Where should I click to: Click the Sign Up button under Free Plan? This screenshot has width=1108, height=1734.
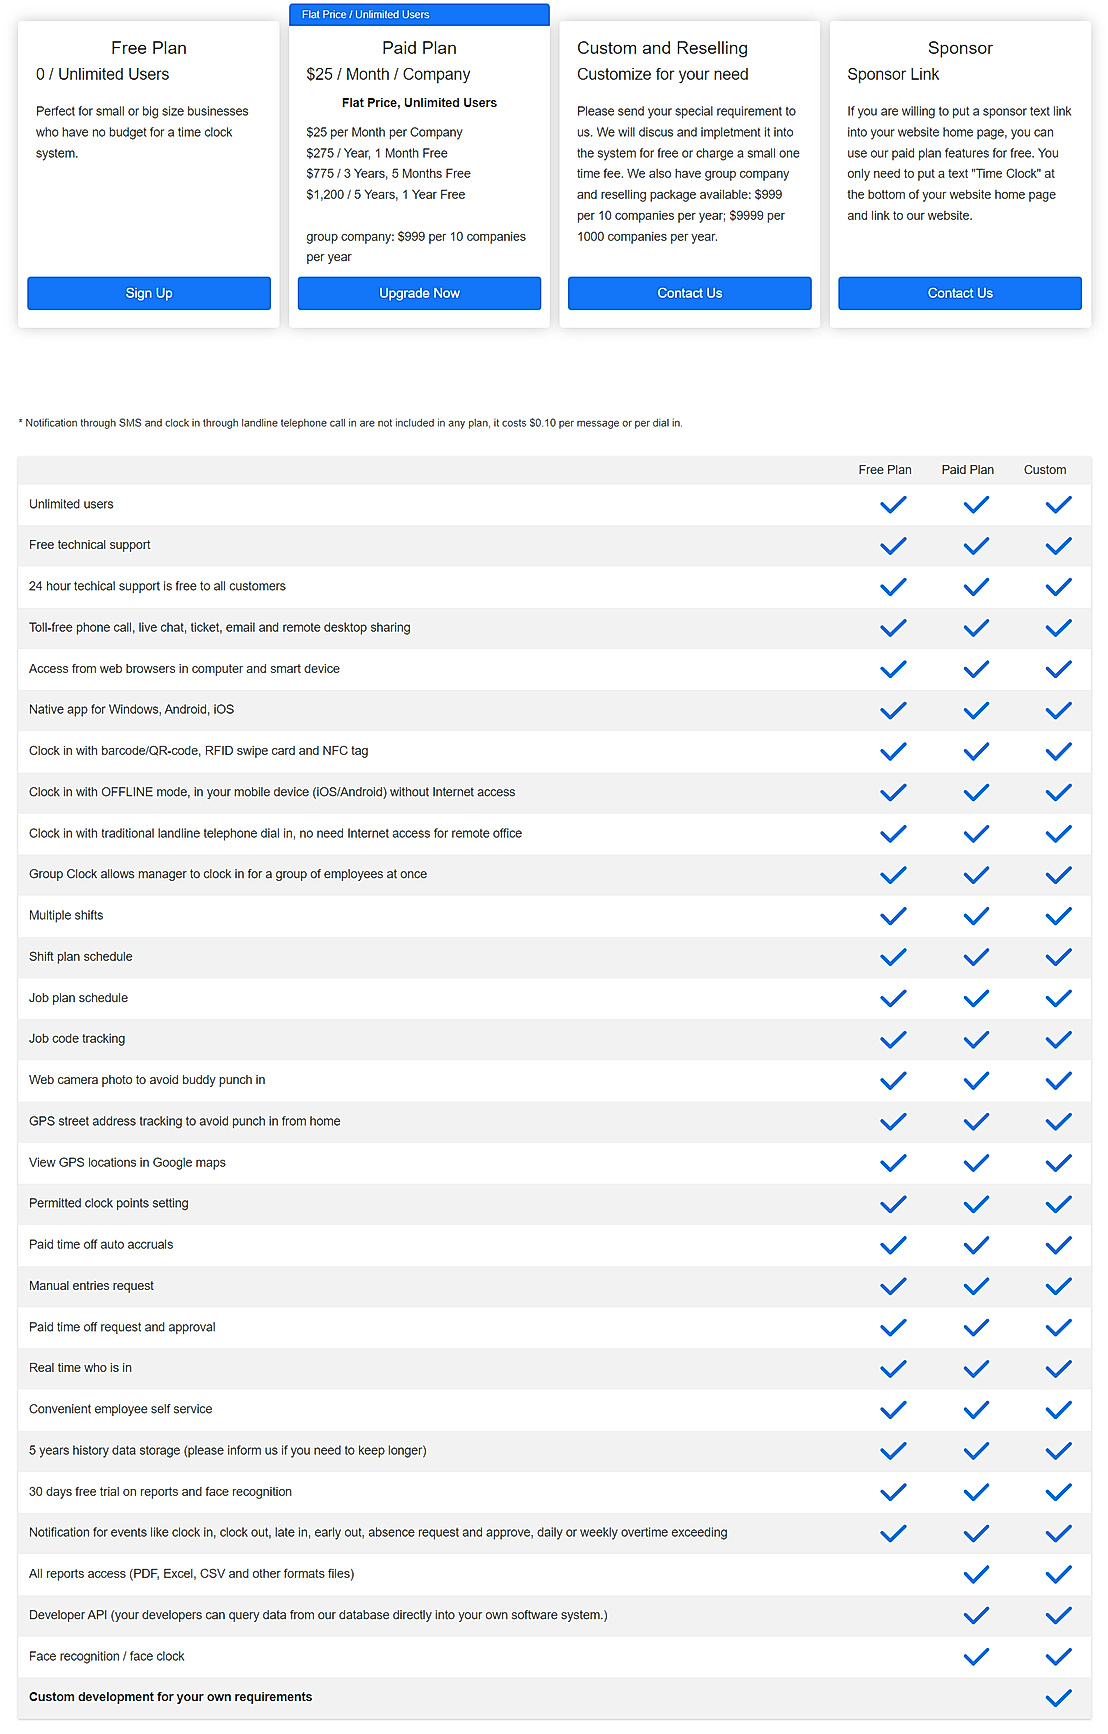pyautogui.click(x=148, y=293)
